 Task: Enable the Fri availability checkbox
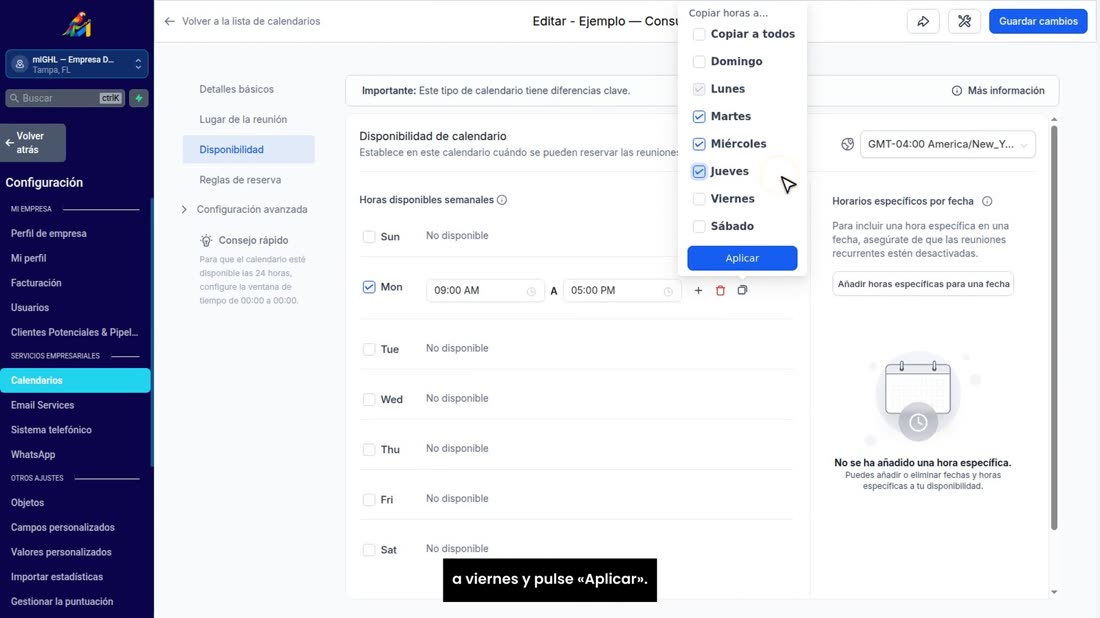tap(369, 499)
